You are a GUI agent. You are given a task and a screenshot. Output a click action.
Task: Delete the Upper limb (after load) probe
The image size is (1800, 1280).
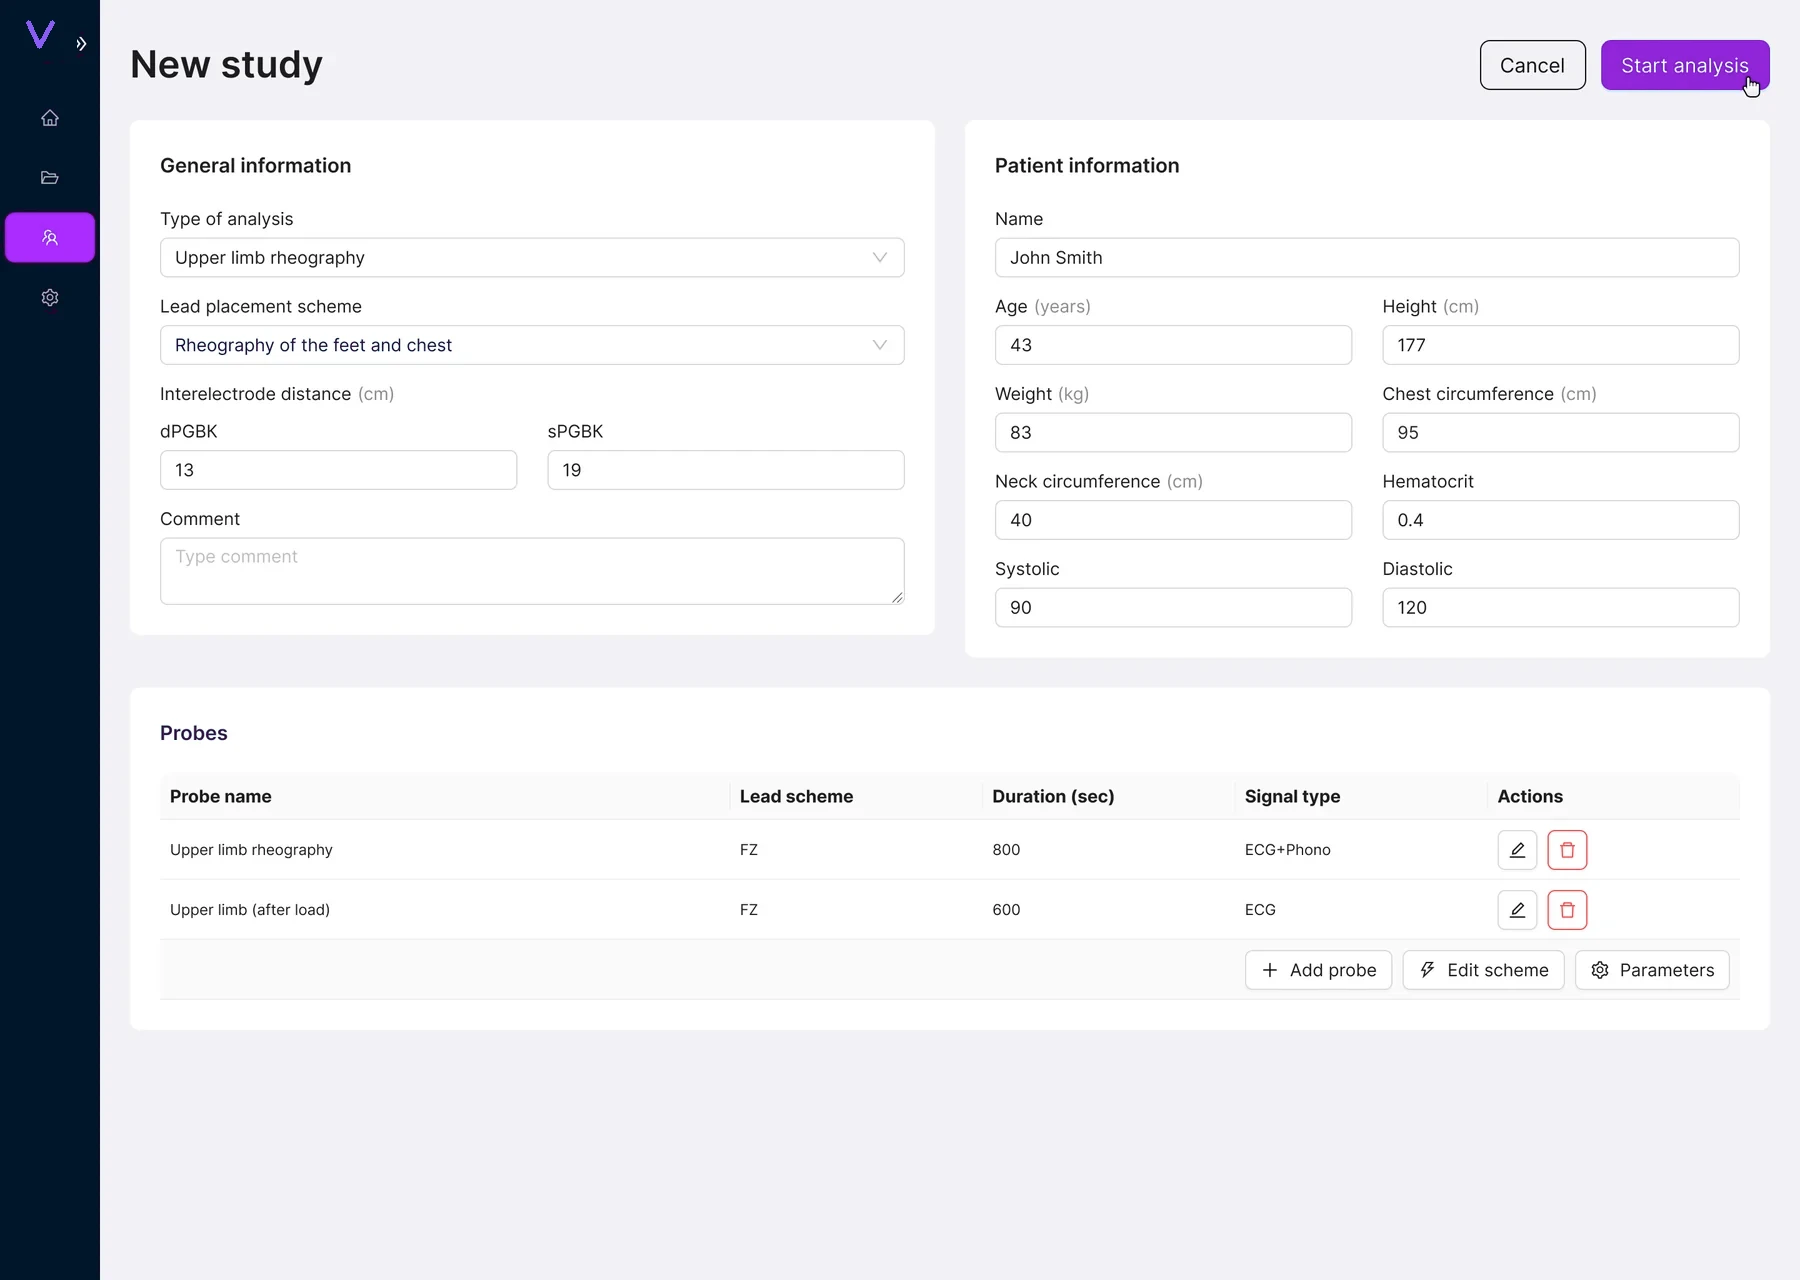(x=1567, y=910)
